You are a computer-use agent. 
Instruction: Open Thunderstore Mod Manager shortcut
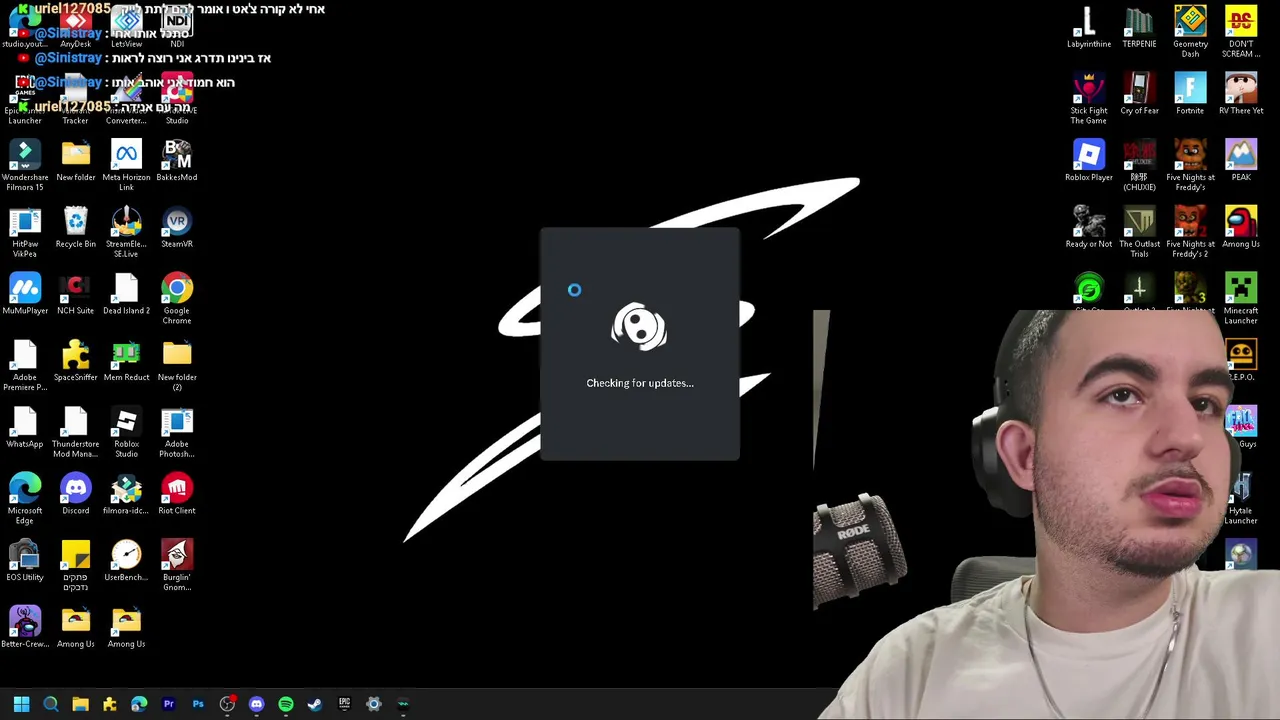click(x=76, y=432)
